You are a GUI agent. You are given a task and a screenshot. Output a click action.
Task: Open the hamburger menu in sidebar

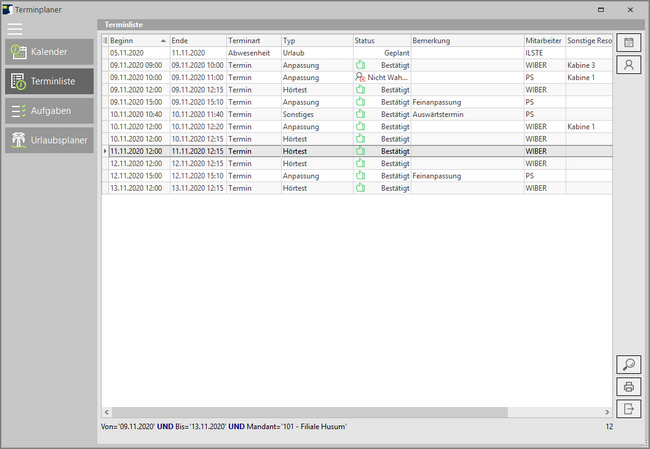15,29
